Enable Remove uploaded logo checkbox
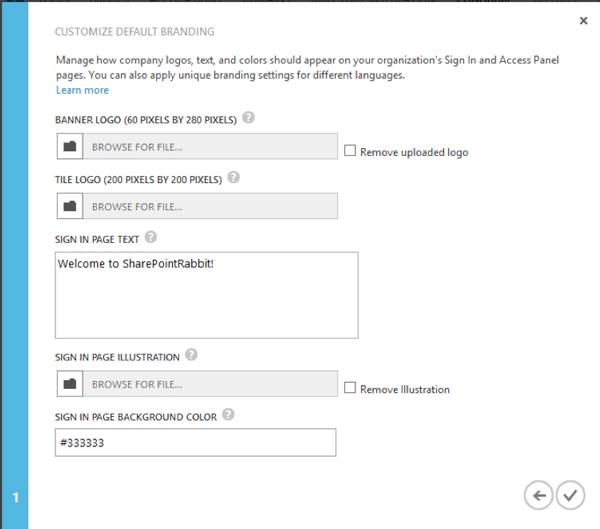The image size is (600, 529). click(350, 150)
